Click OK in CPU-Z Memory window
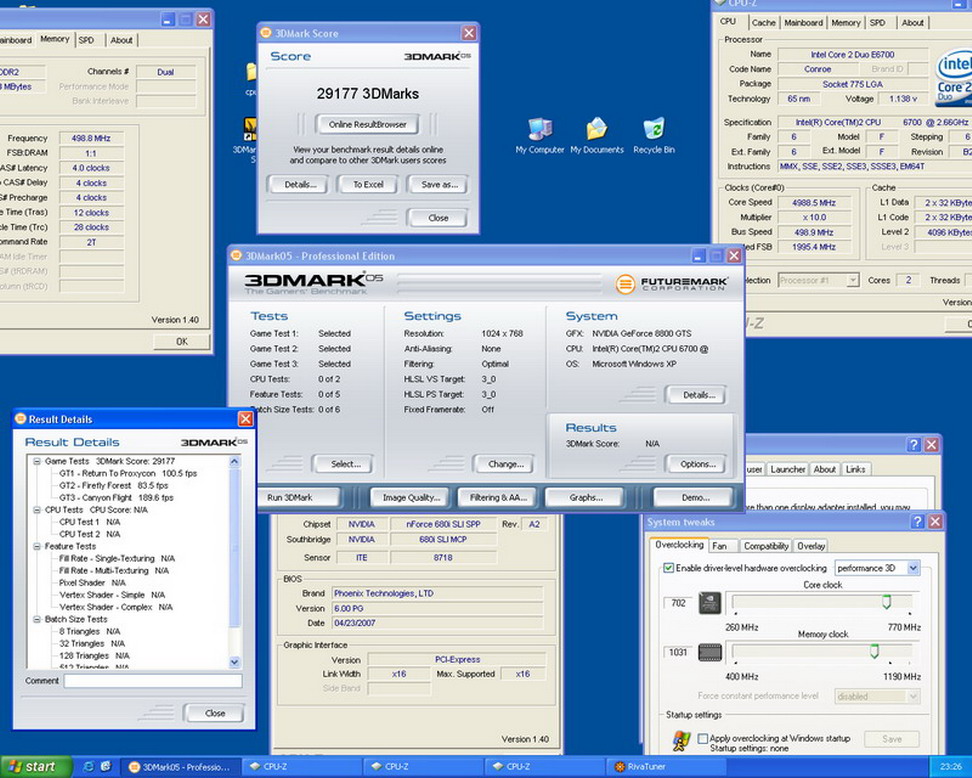 pos(181,342)
